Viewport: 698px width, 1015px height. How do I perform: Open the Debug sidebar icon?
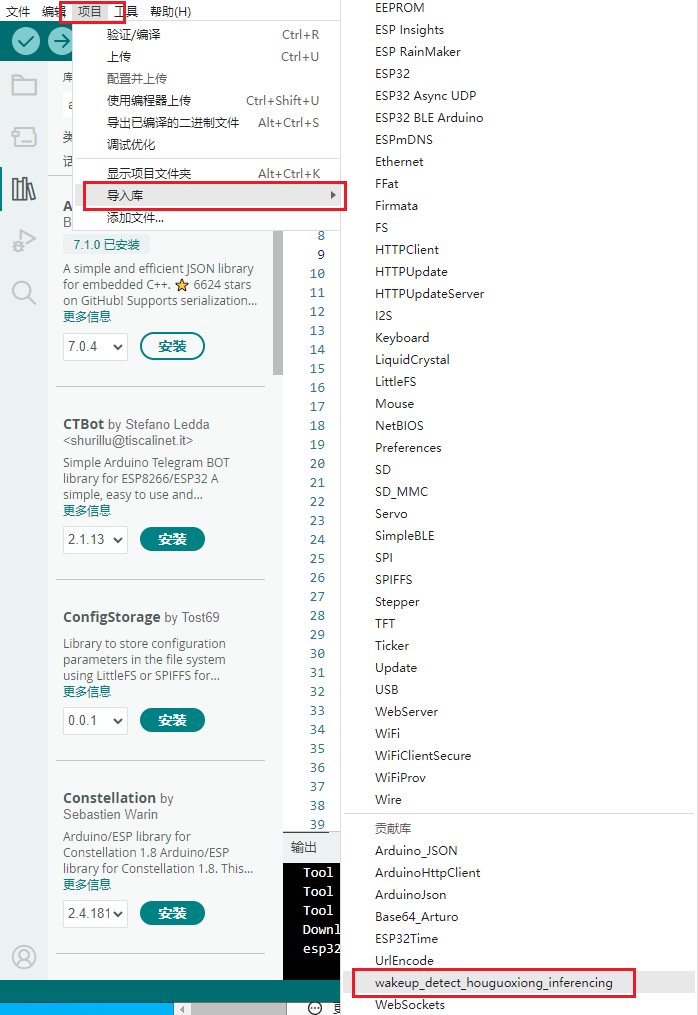pos(24,240)
